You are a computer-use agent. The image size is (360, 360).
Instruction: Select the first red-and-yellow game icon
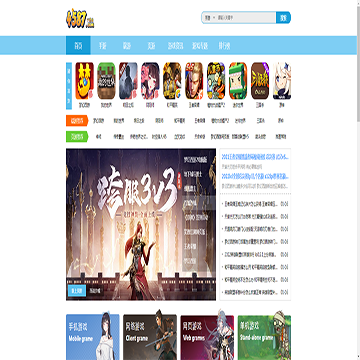point(84,81)
